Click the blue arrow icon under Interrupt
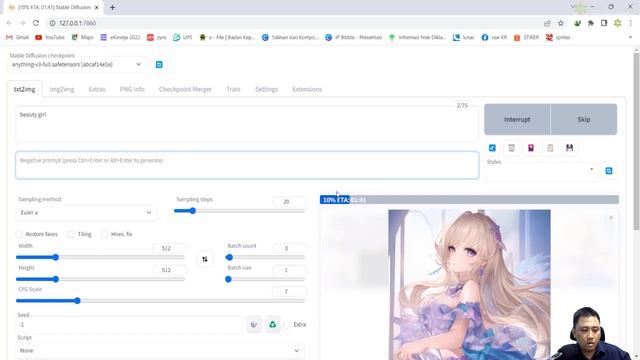Screen dimensions: 640x360 [x=492, y=148]
